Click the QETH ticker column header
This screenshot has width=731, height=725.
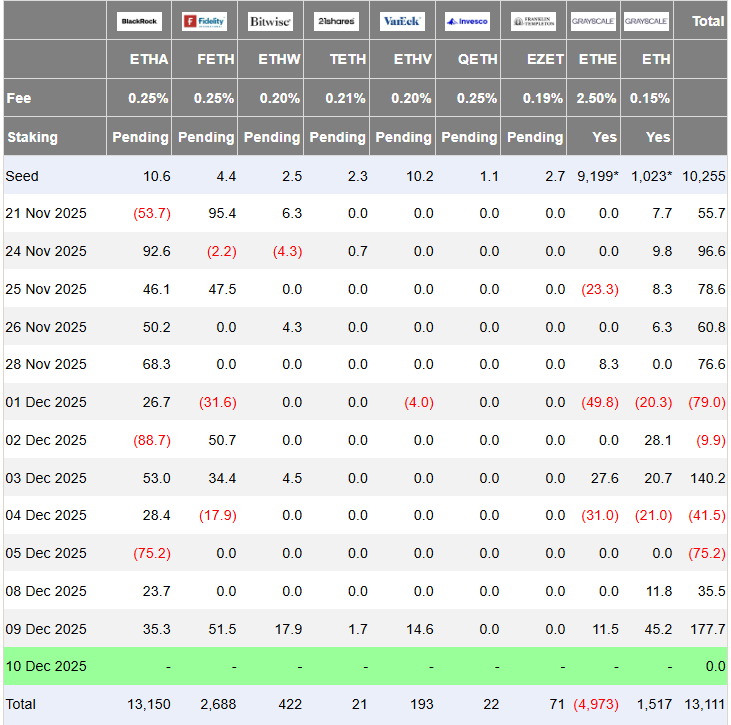tap(477, 60)
